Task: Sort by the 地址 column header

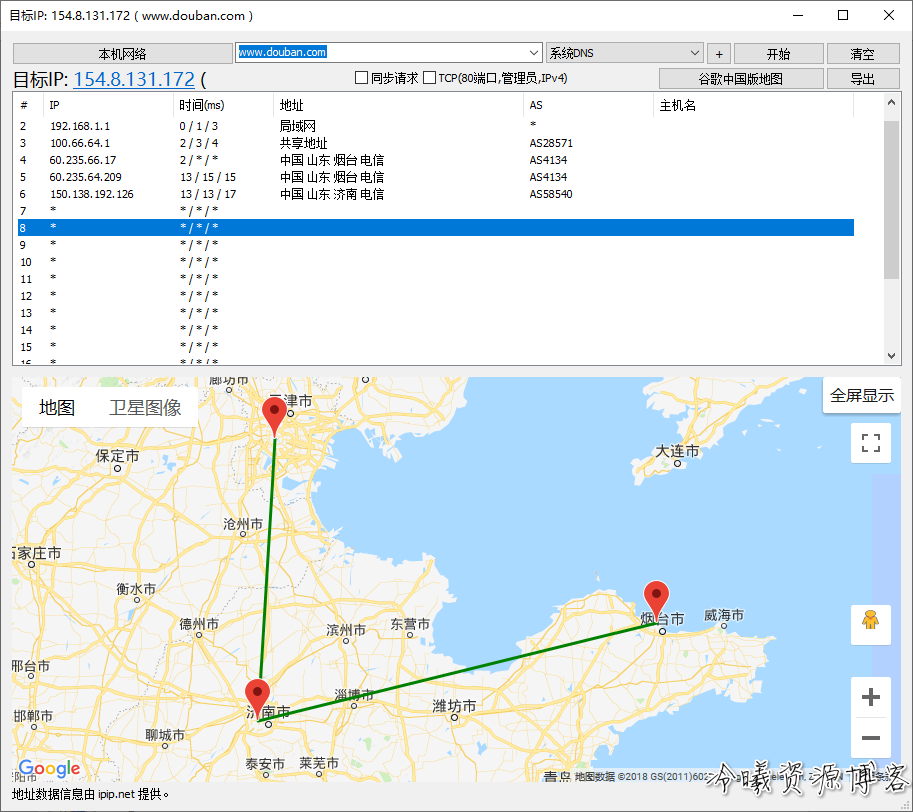Action: coord(398,105)
